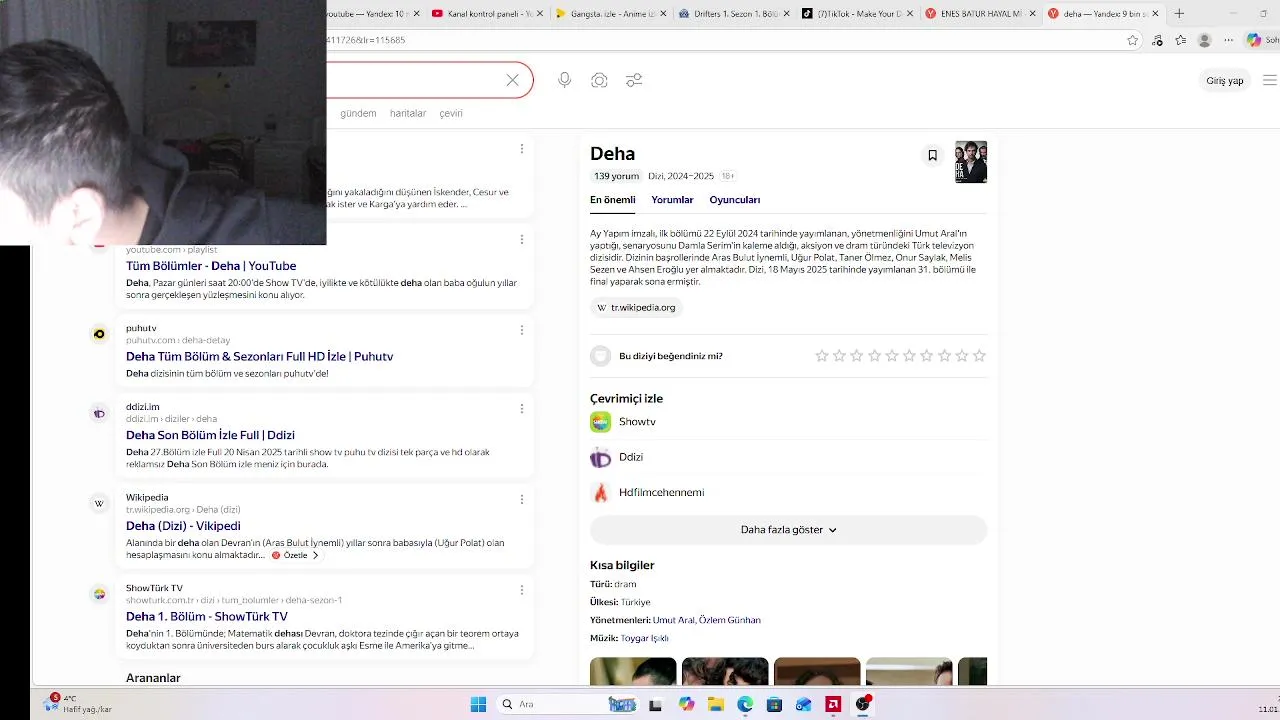The image size is (1280, 720).
Task: Open 'Tüm Bölümler - Deha | YouTube' result
Action: 211,266
